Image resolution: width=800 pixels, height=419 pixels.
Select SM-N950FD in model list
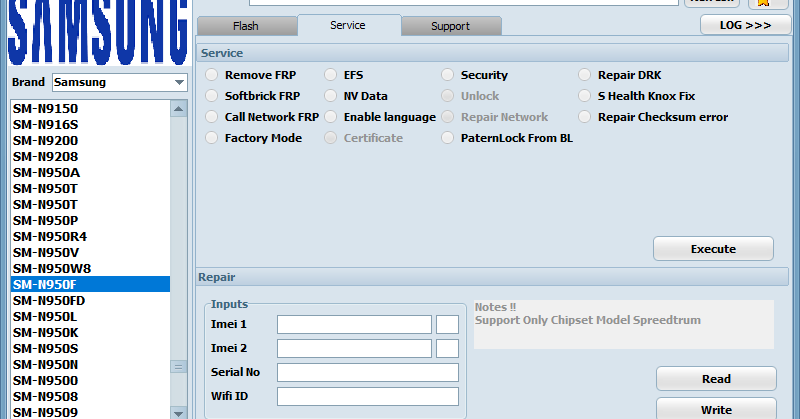[90, 301]
